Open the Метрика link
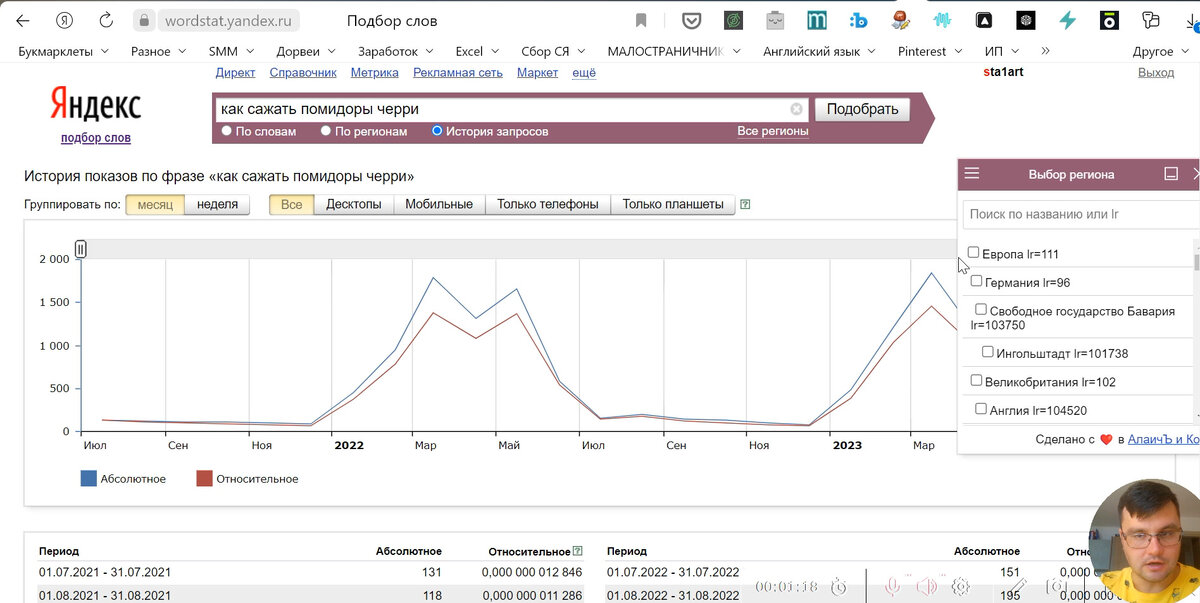Viewport: 1200px width, 603px height. tap(375, 72)
